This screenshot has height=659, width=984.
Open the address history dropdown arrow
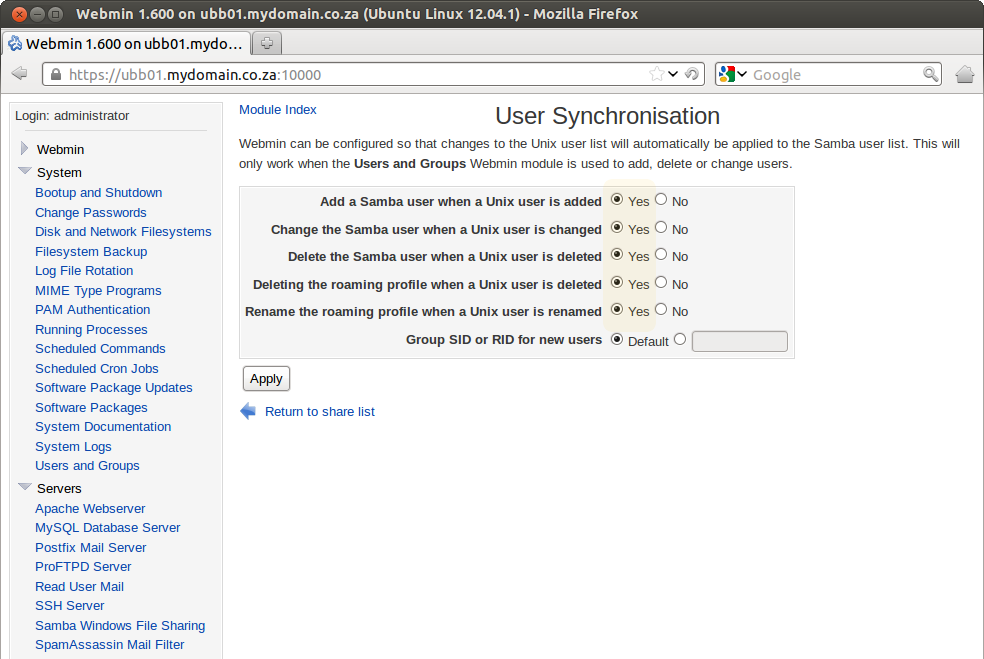click(673, 74)
